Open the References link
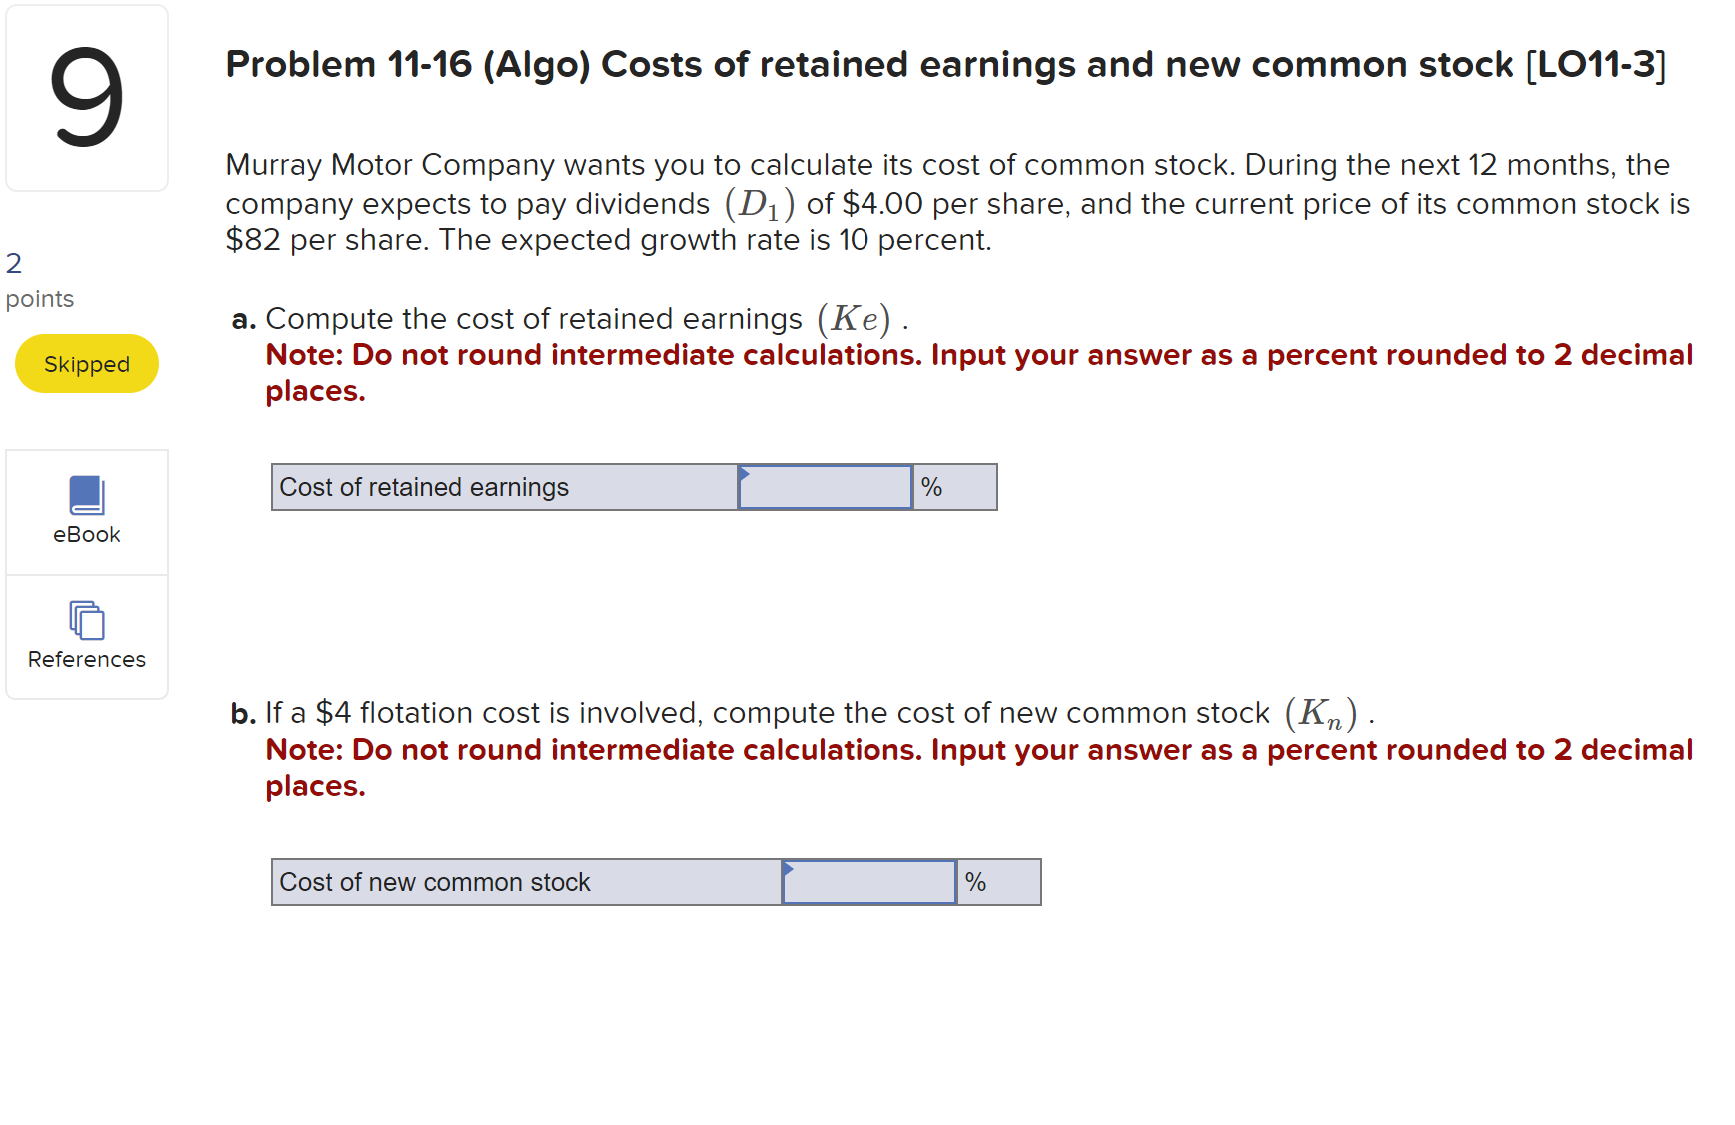 [x=86, y=659]
